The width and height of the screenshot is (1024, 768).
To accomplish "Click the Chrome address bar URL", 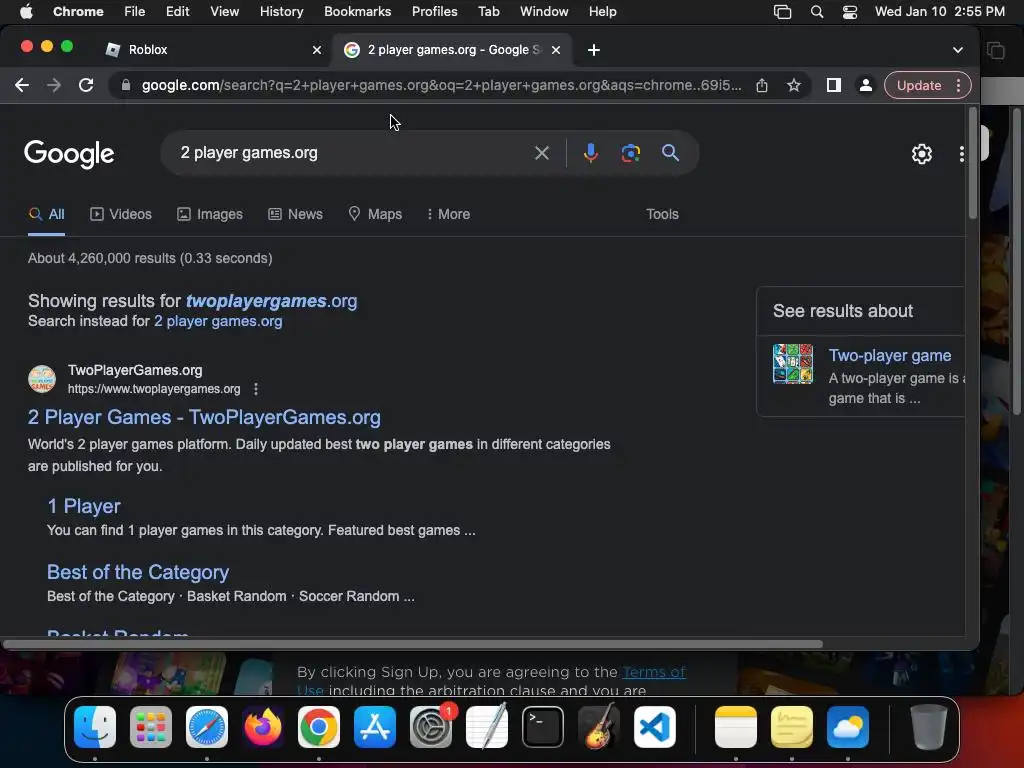I will click(441, 85).
